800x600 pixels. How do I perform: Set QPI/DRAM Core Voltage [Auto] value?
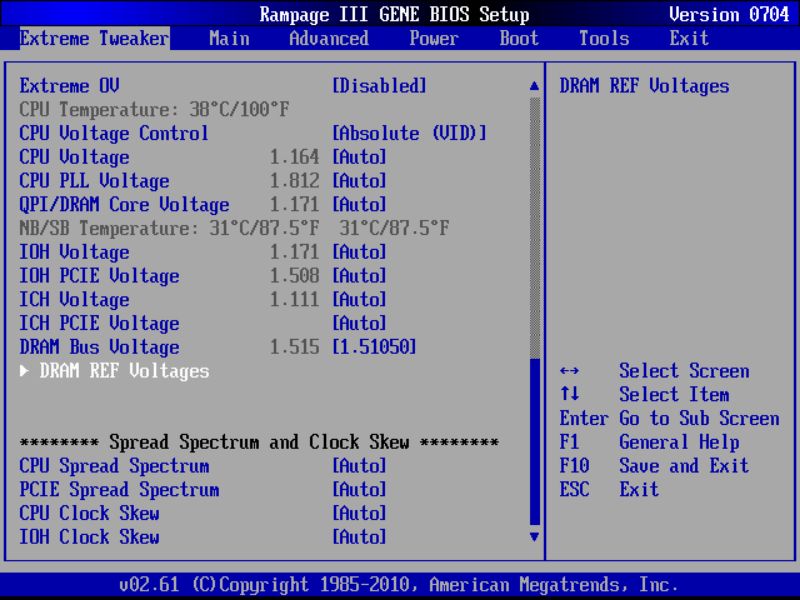pyautogui.click(x=359, y=205)
